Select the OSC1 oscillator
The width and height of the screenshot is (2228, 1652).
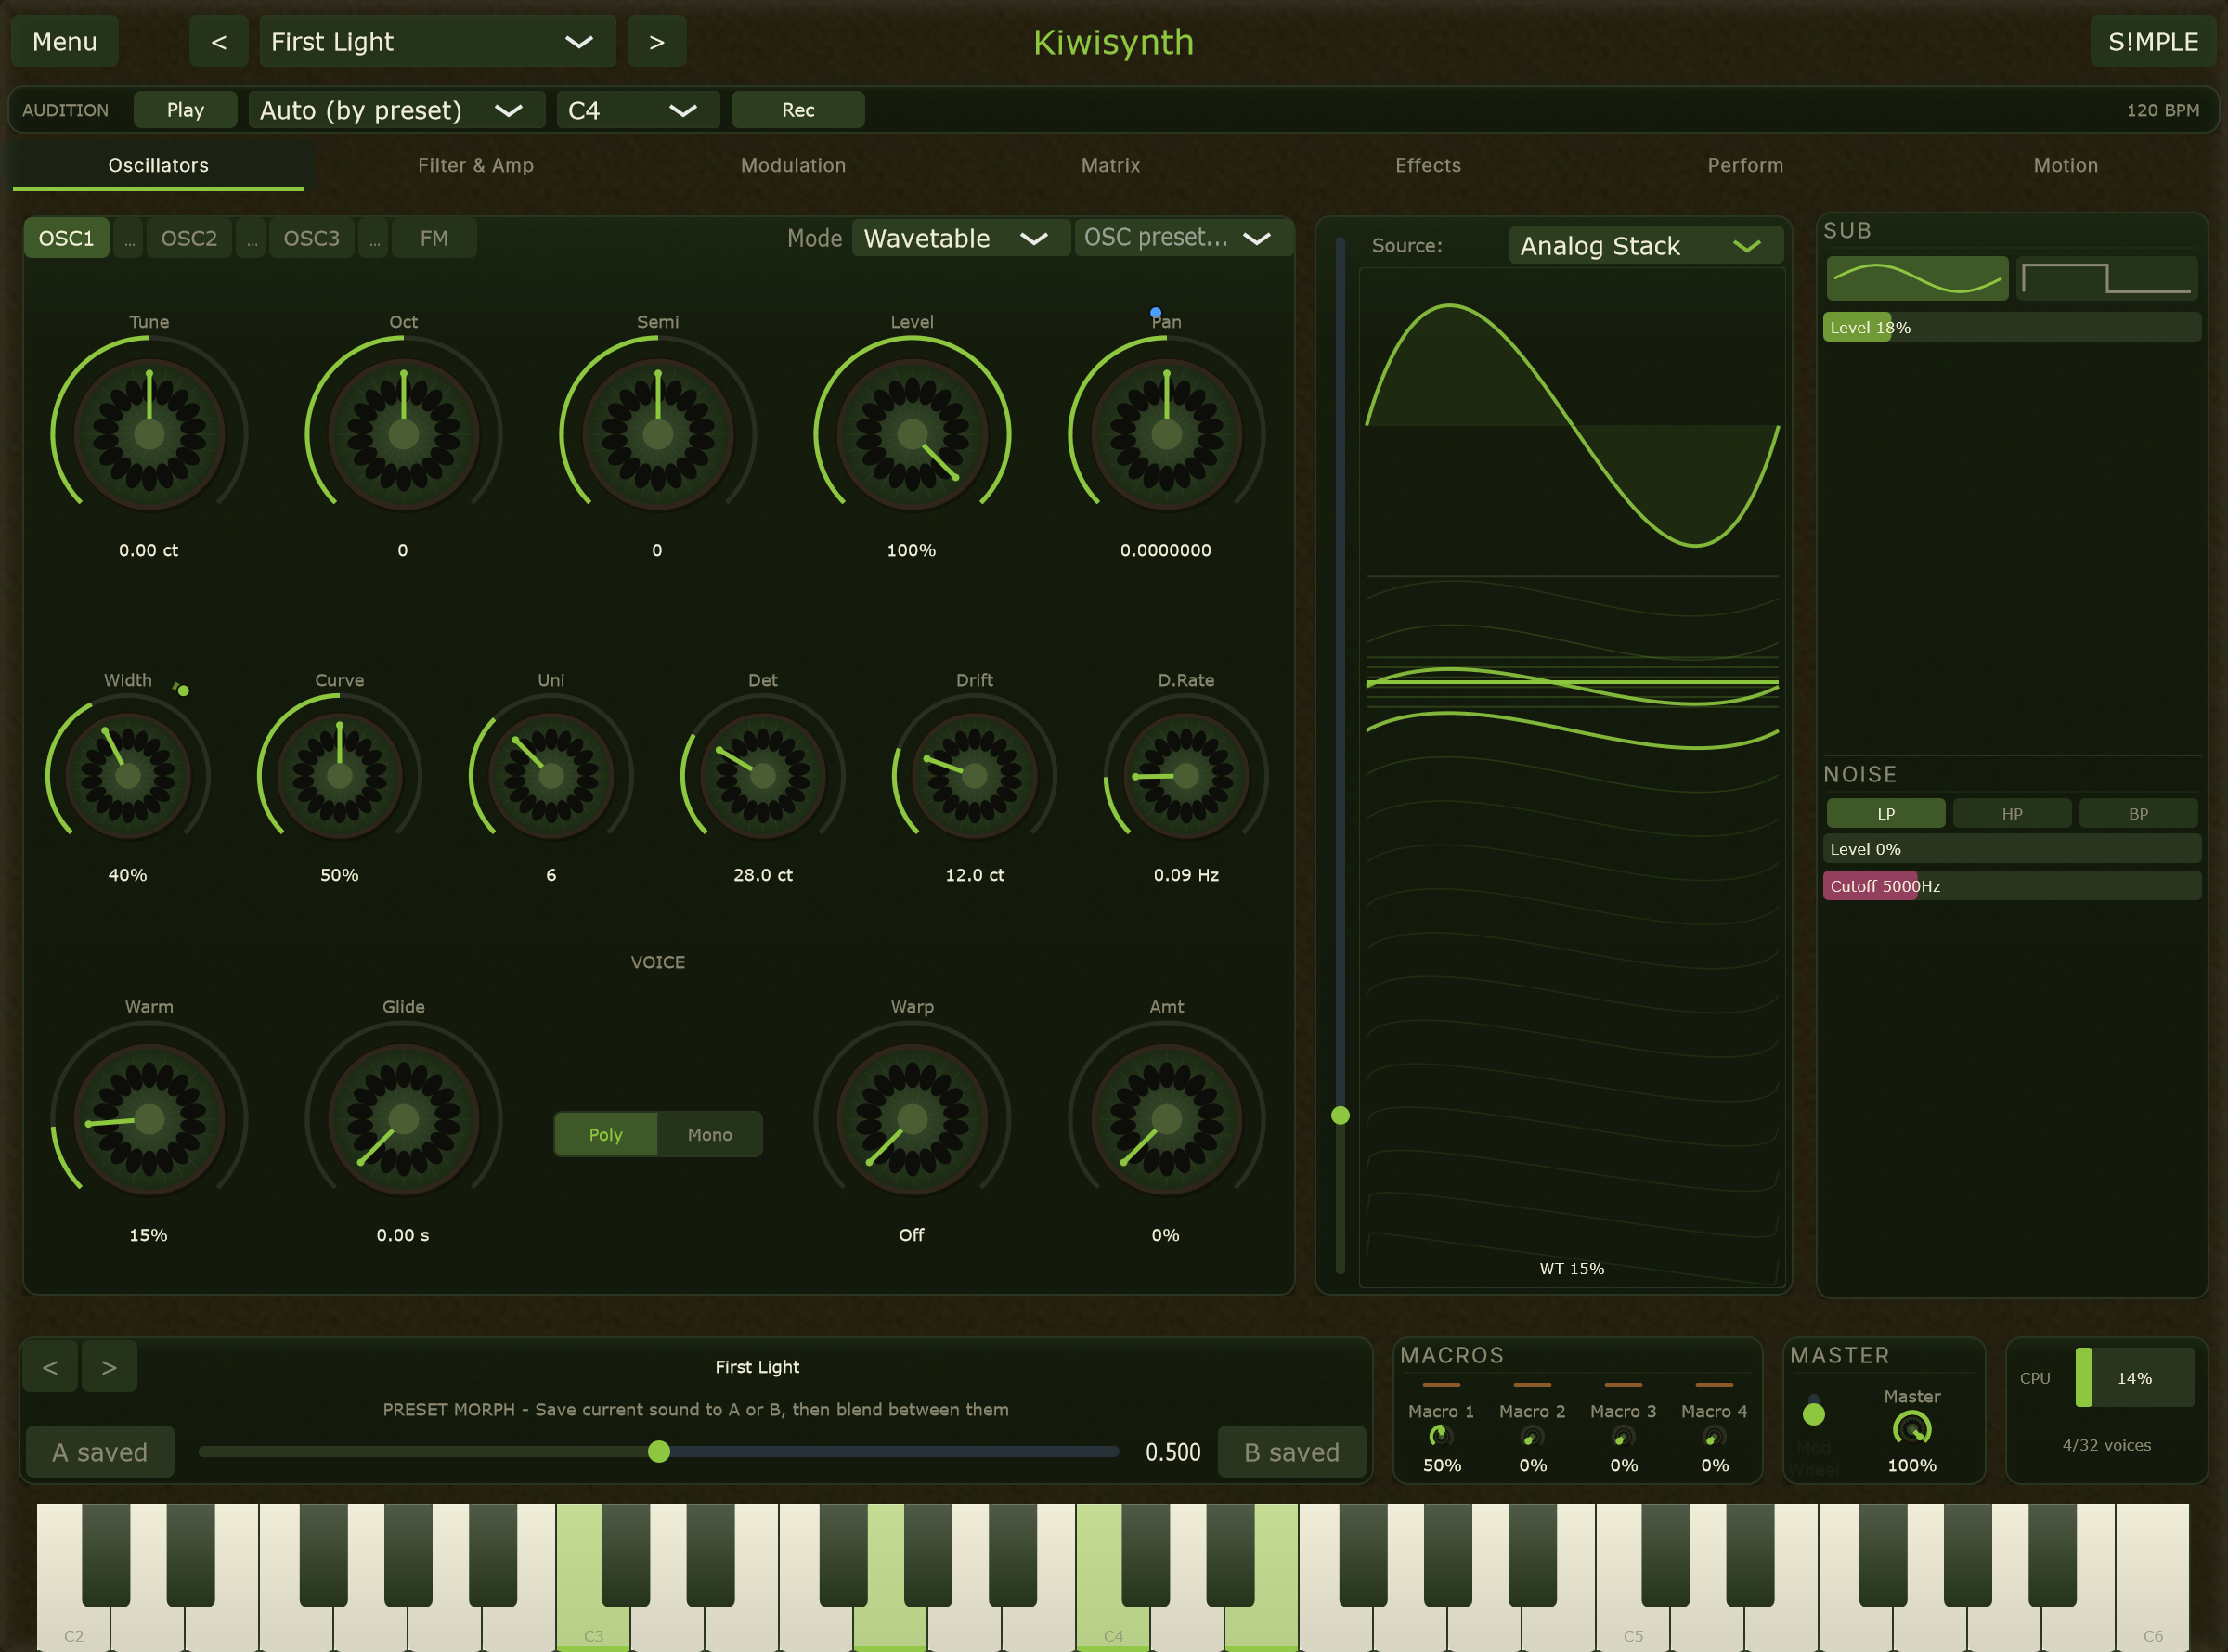pos(66,238)
